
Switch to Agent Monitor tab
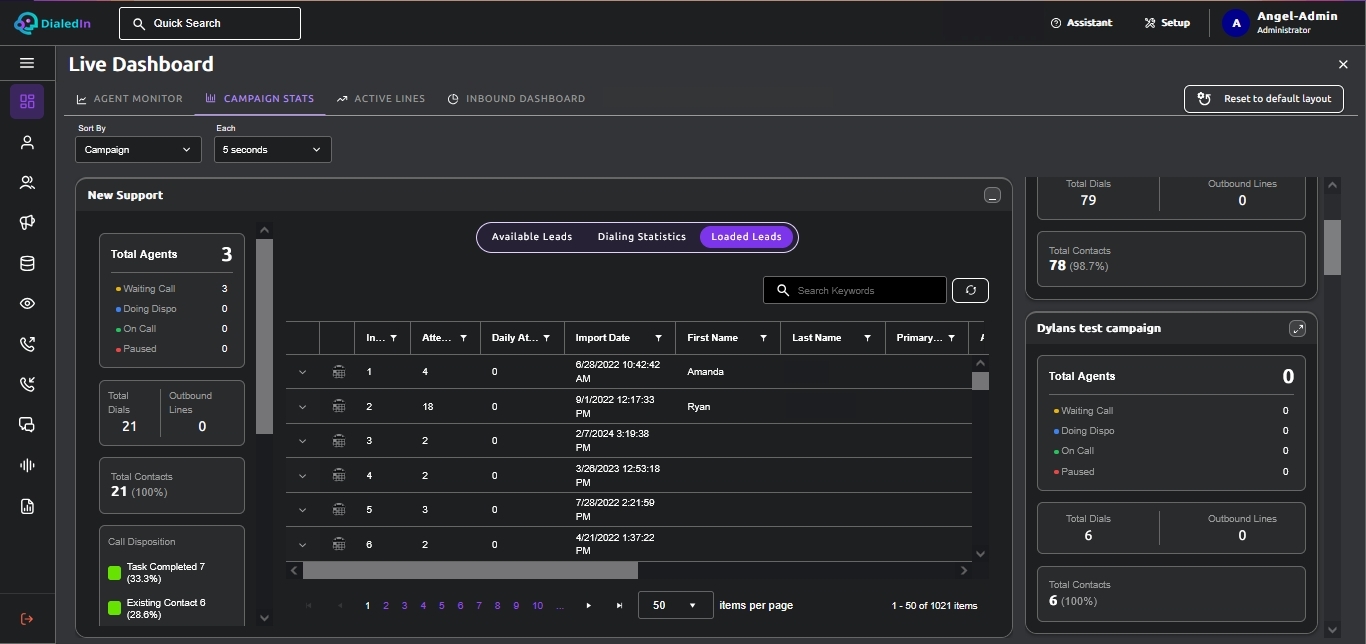[129, 99]
